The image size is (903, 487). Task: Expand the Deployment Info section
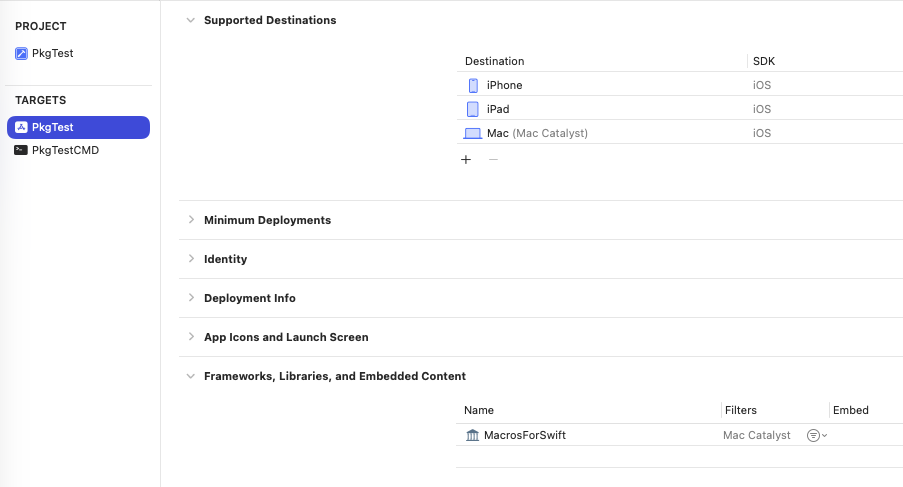pyautogui.click(x=190, y=298)
